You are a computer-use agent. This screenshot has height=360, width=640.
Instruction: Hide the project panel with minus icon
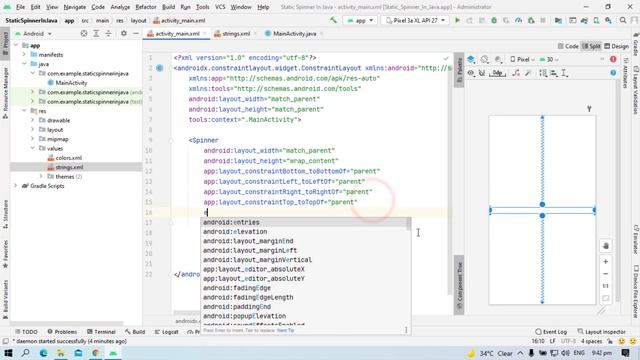[x=136, y=33]
